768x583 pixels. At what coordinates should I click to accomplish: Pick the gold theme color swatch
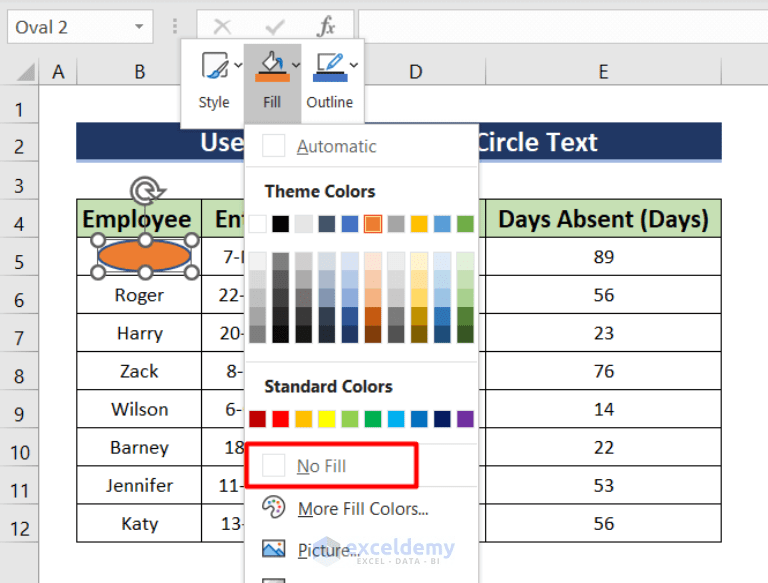[419, 224]
